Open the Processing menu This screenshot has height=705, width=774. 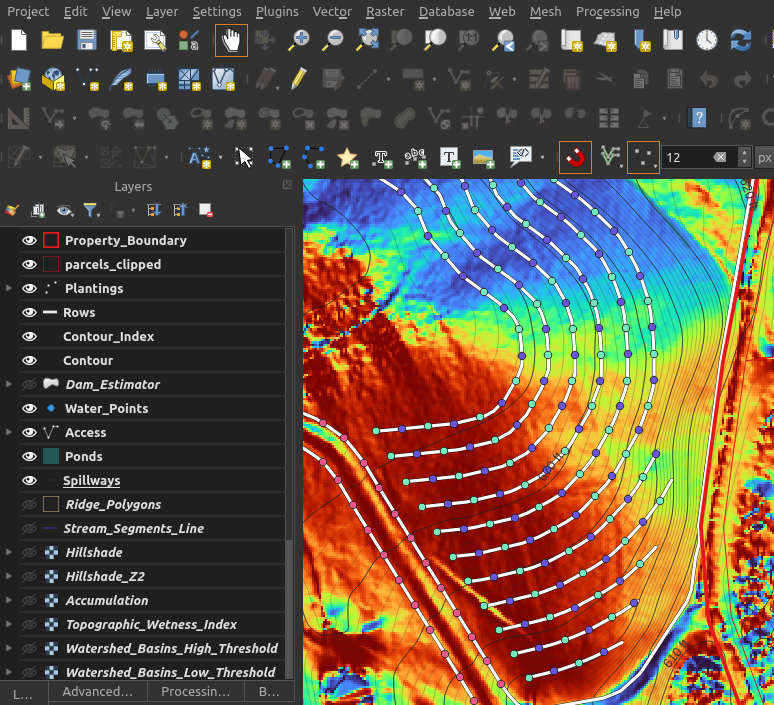(x=607, y=11)
